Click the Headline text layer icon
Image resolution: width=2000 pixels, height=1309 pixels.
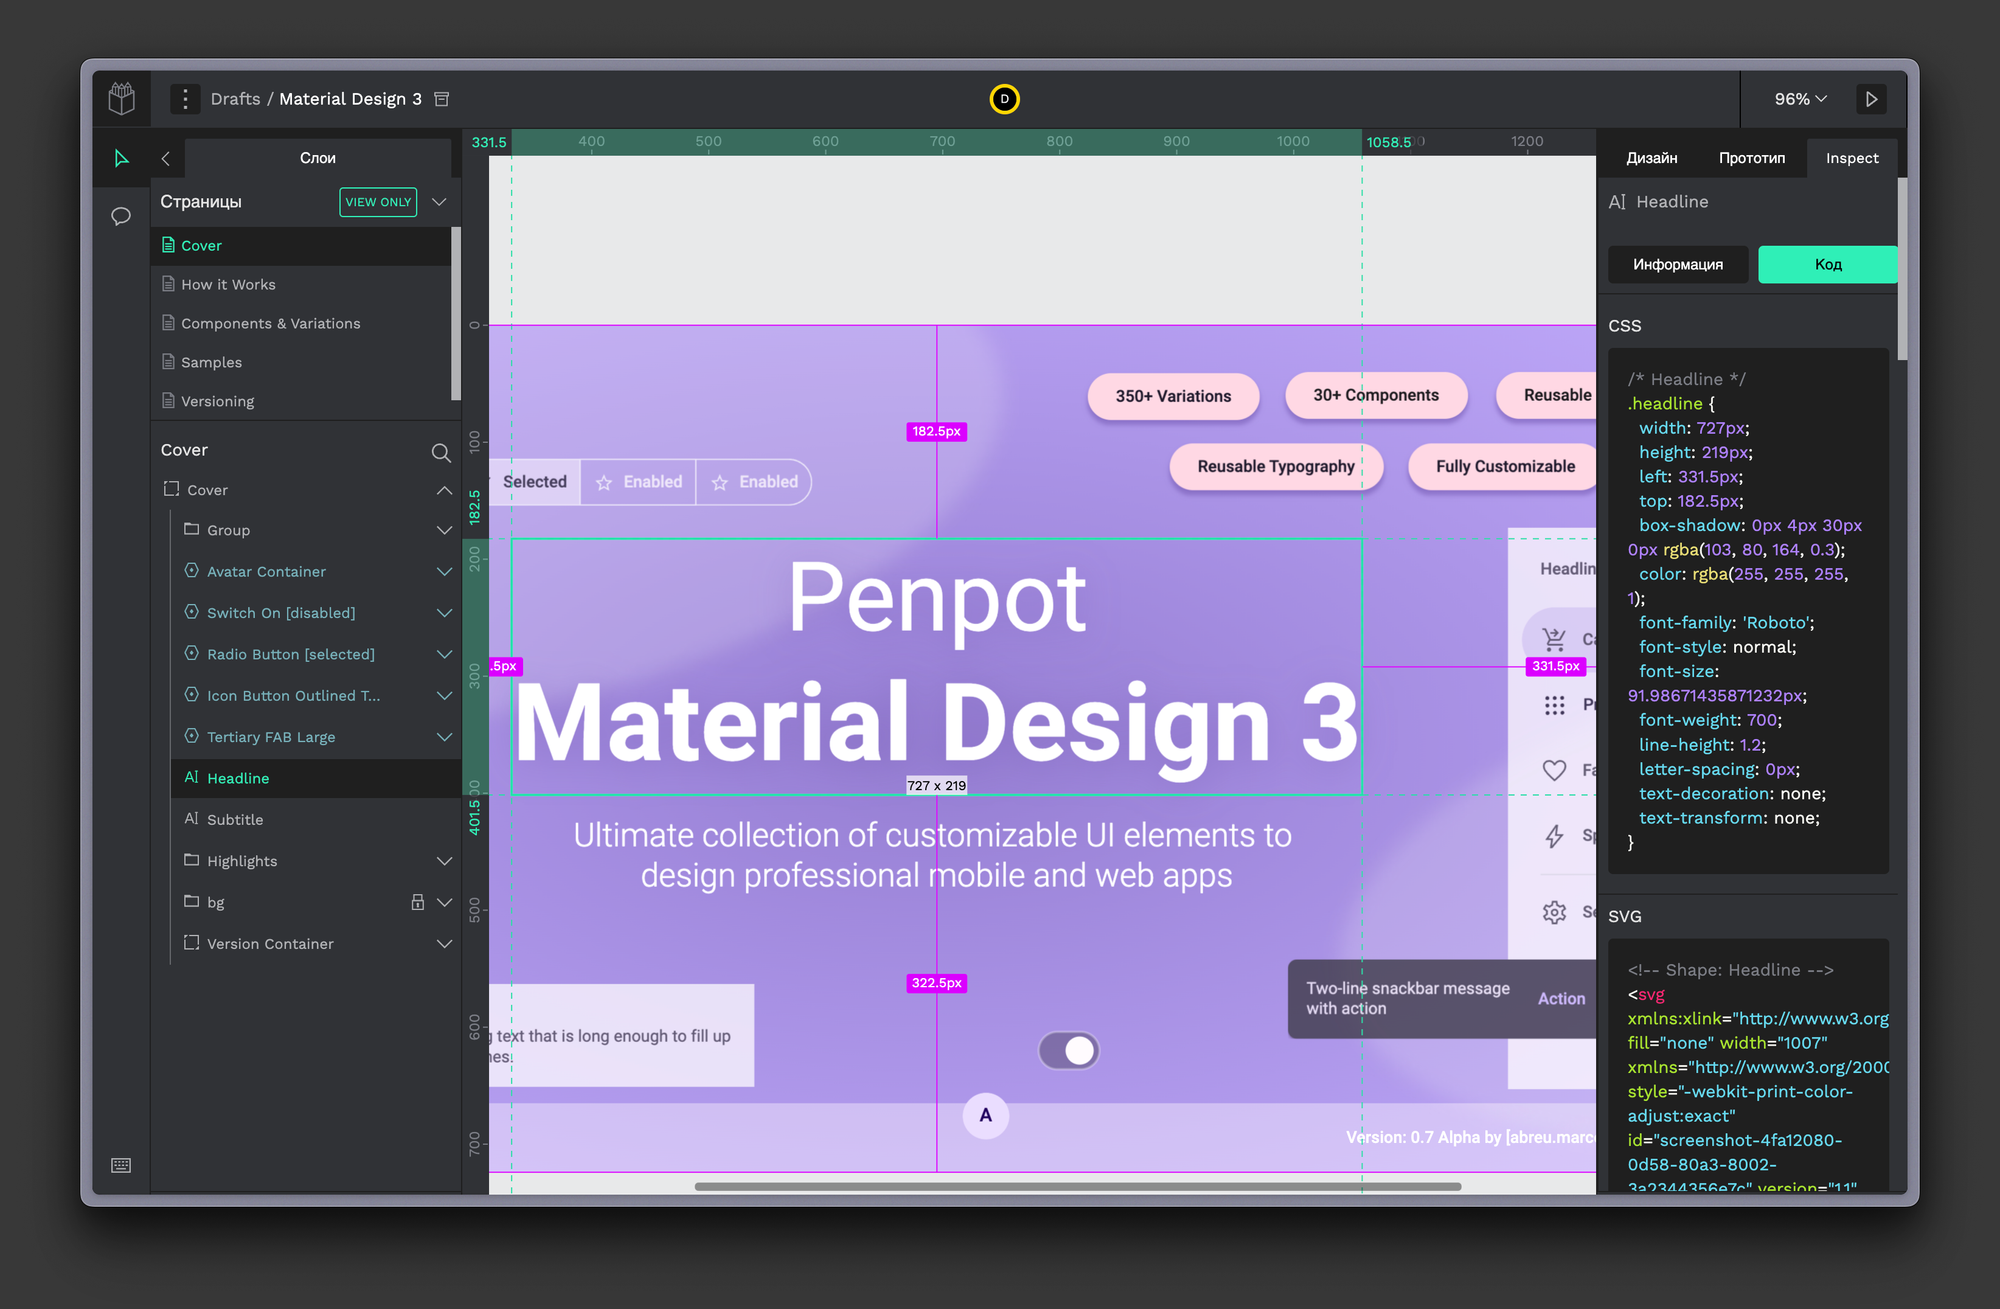(192, 777)
